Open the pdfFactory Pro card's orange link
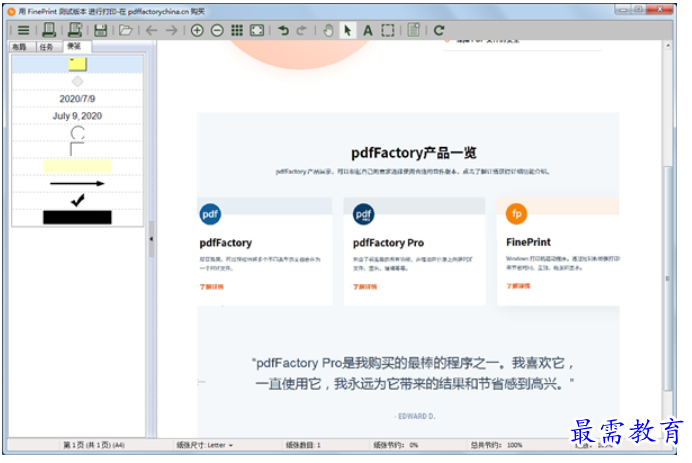The height and width of the screenshot is (463, 692). 365,287
